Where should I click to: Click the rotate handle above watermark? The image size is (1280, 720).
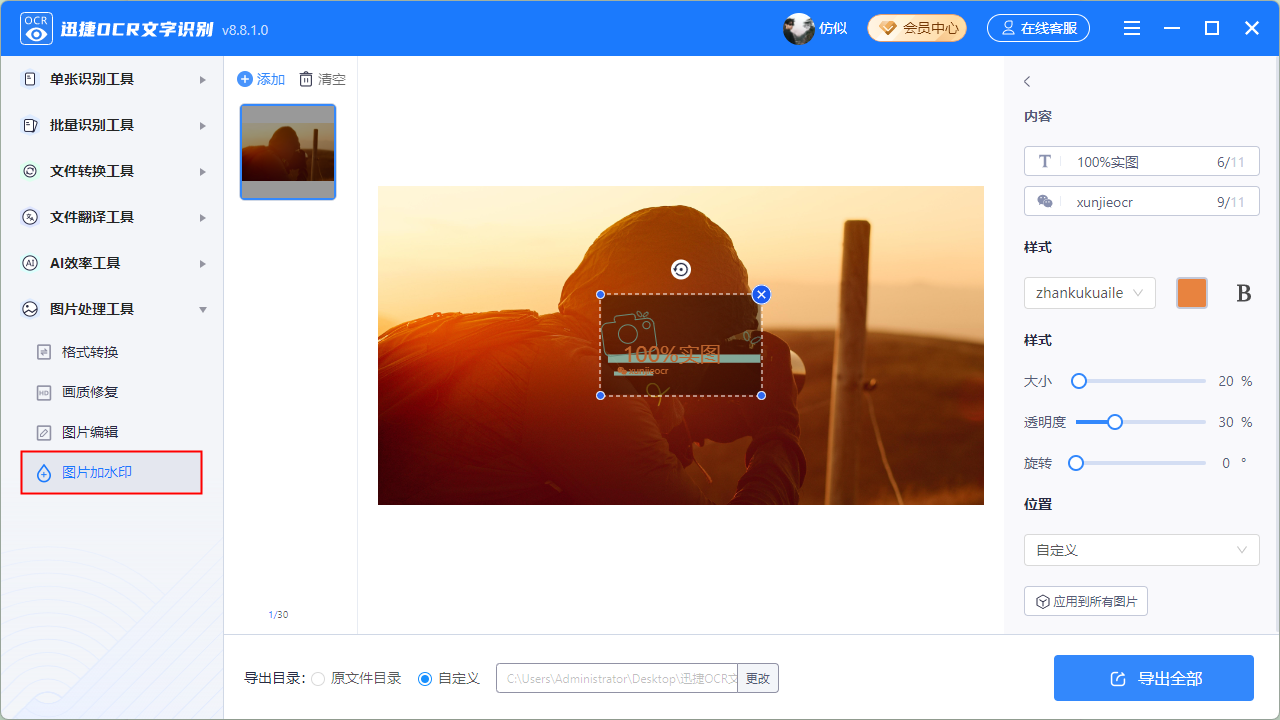click(680, 269)
